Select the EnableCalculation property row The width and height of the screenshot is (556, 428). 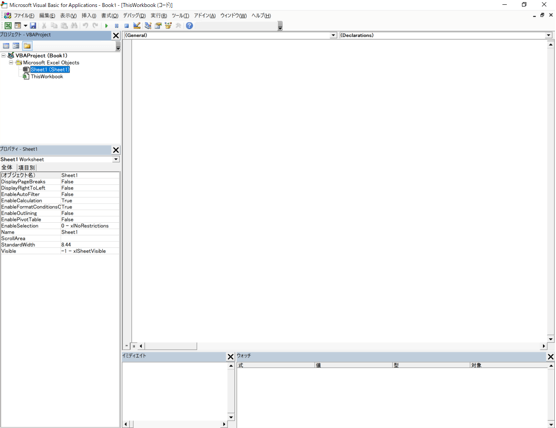(x=60, y=200)
